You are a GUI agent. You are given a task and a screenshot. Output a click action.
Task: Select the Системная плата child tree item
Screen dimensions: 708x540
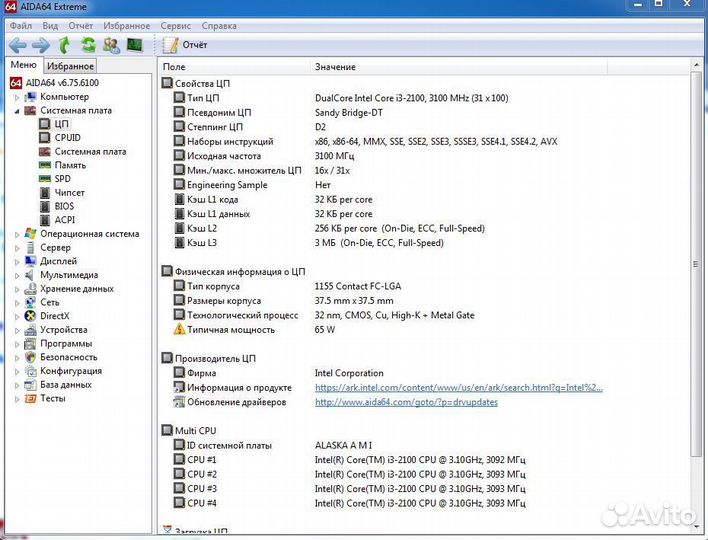point(83,152)
